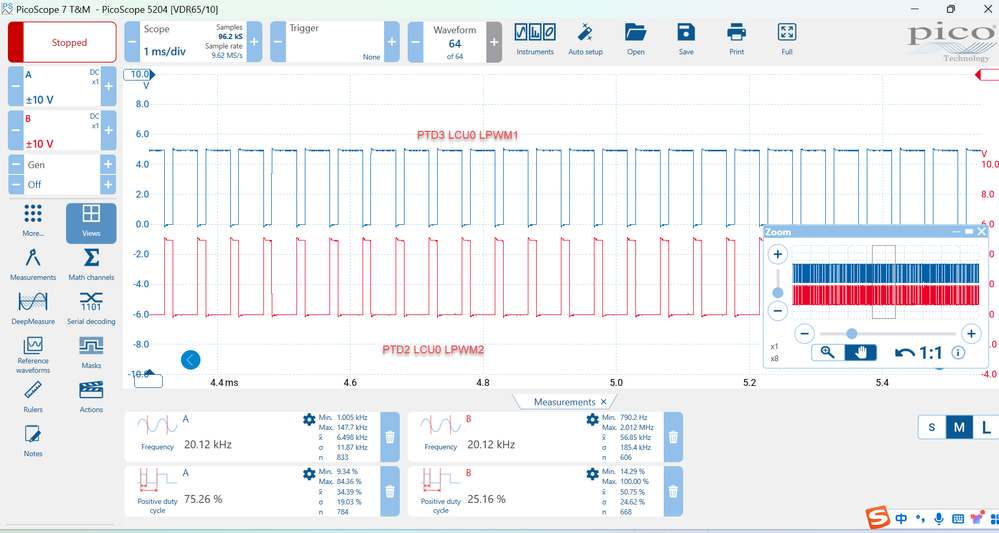This screenshot has width=999, height=533.
Task: Click the horizontal zoom slider handle
Action: point(851,333)
